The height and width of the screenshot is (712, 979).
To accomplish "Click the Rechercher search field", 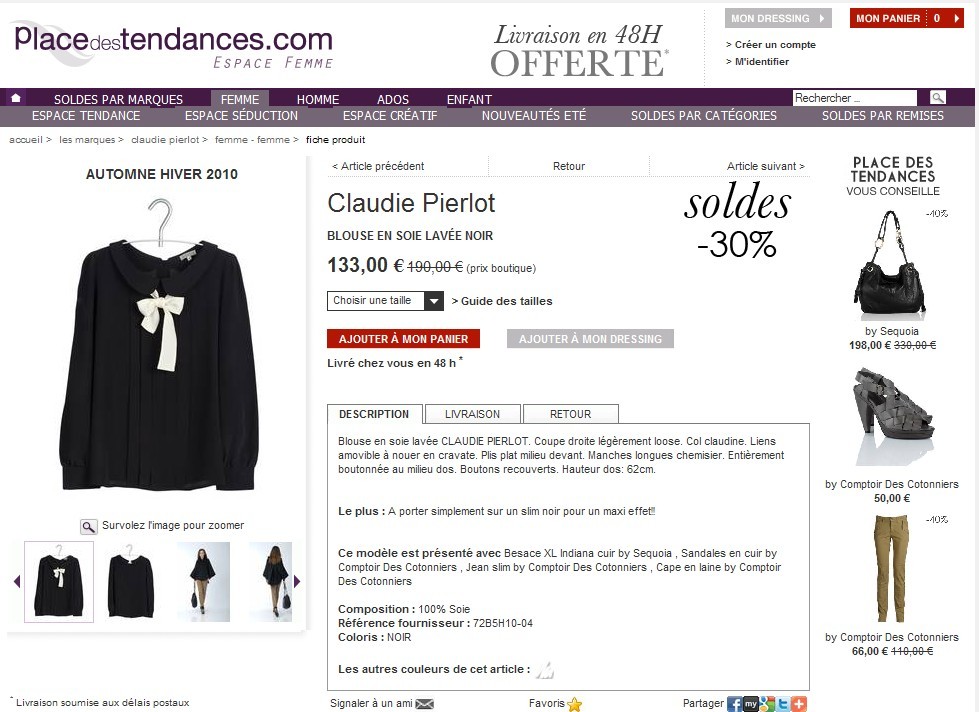I will point(855,98).
